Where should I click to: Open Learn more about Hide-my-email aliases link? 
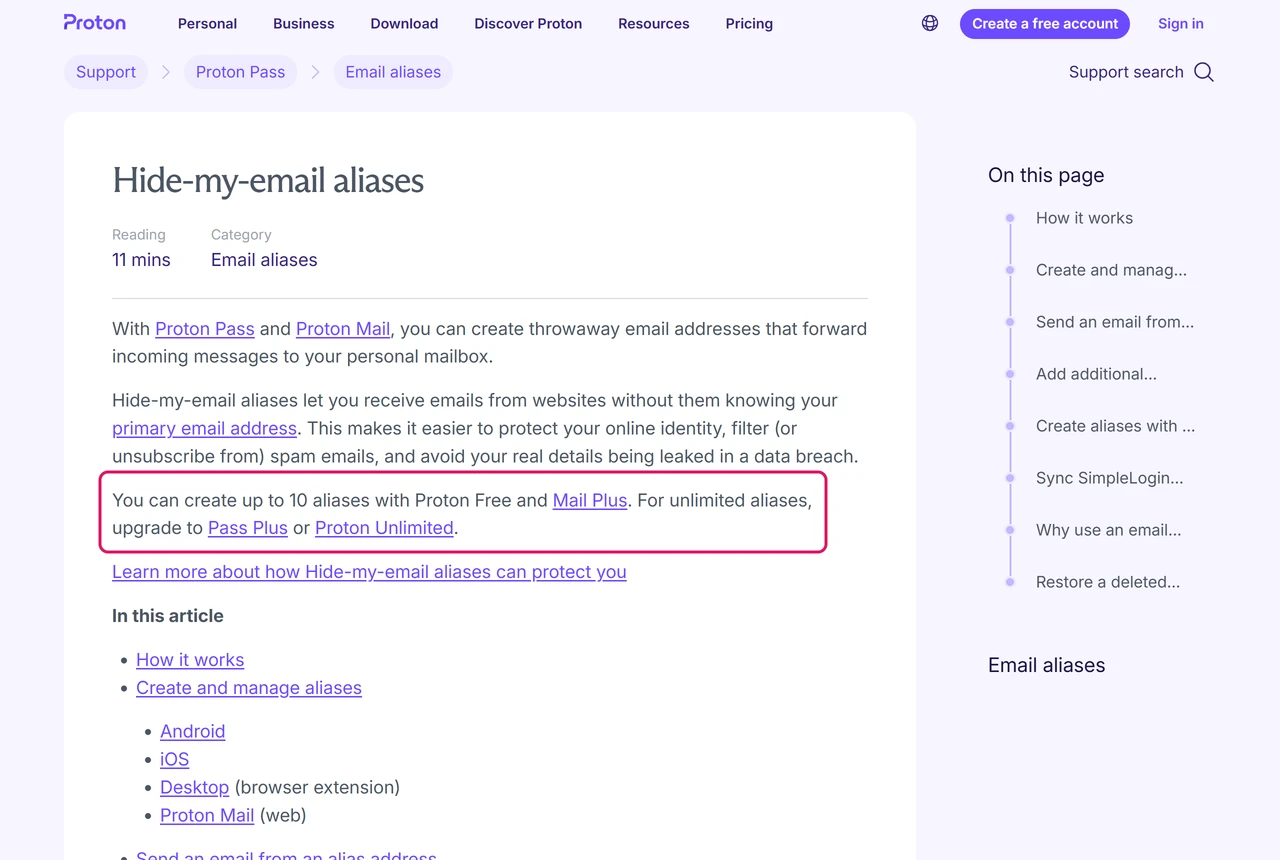(369, 572)
